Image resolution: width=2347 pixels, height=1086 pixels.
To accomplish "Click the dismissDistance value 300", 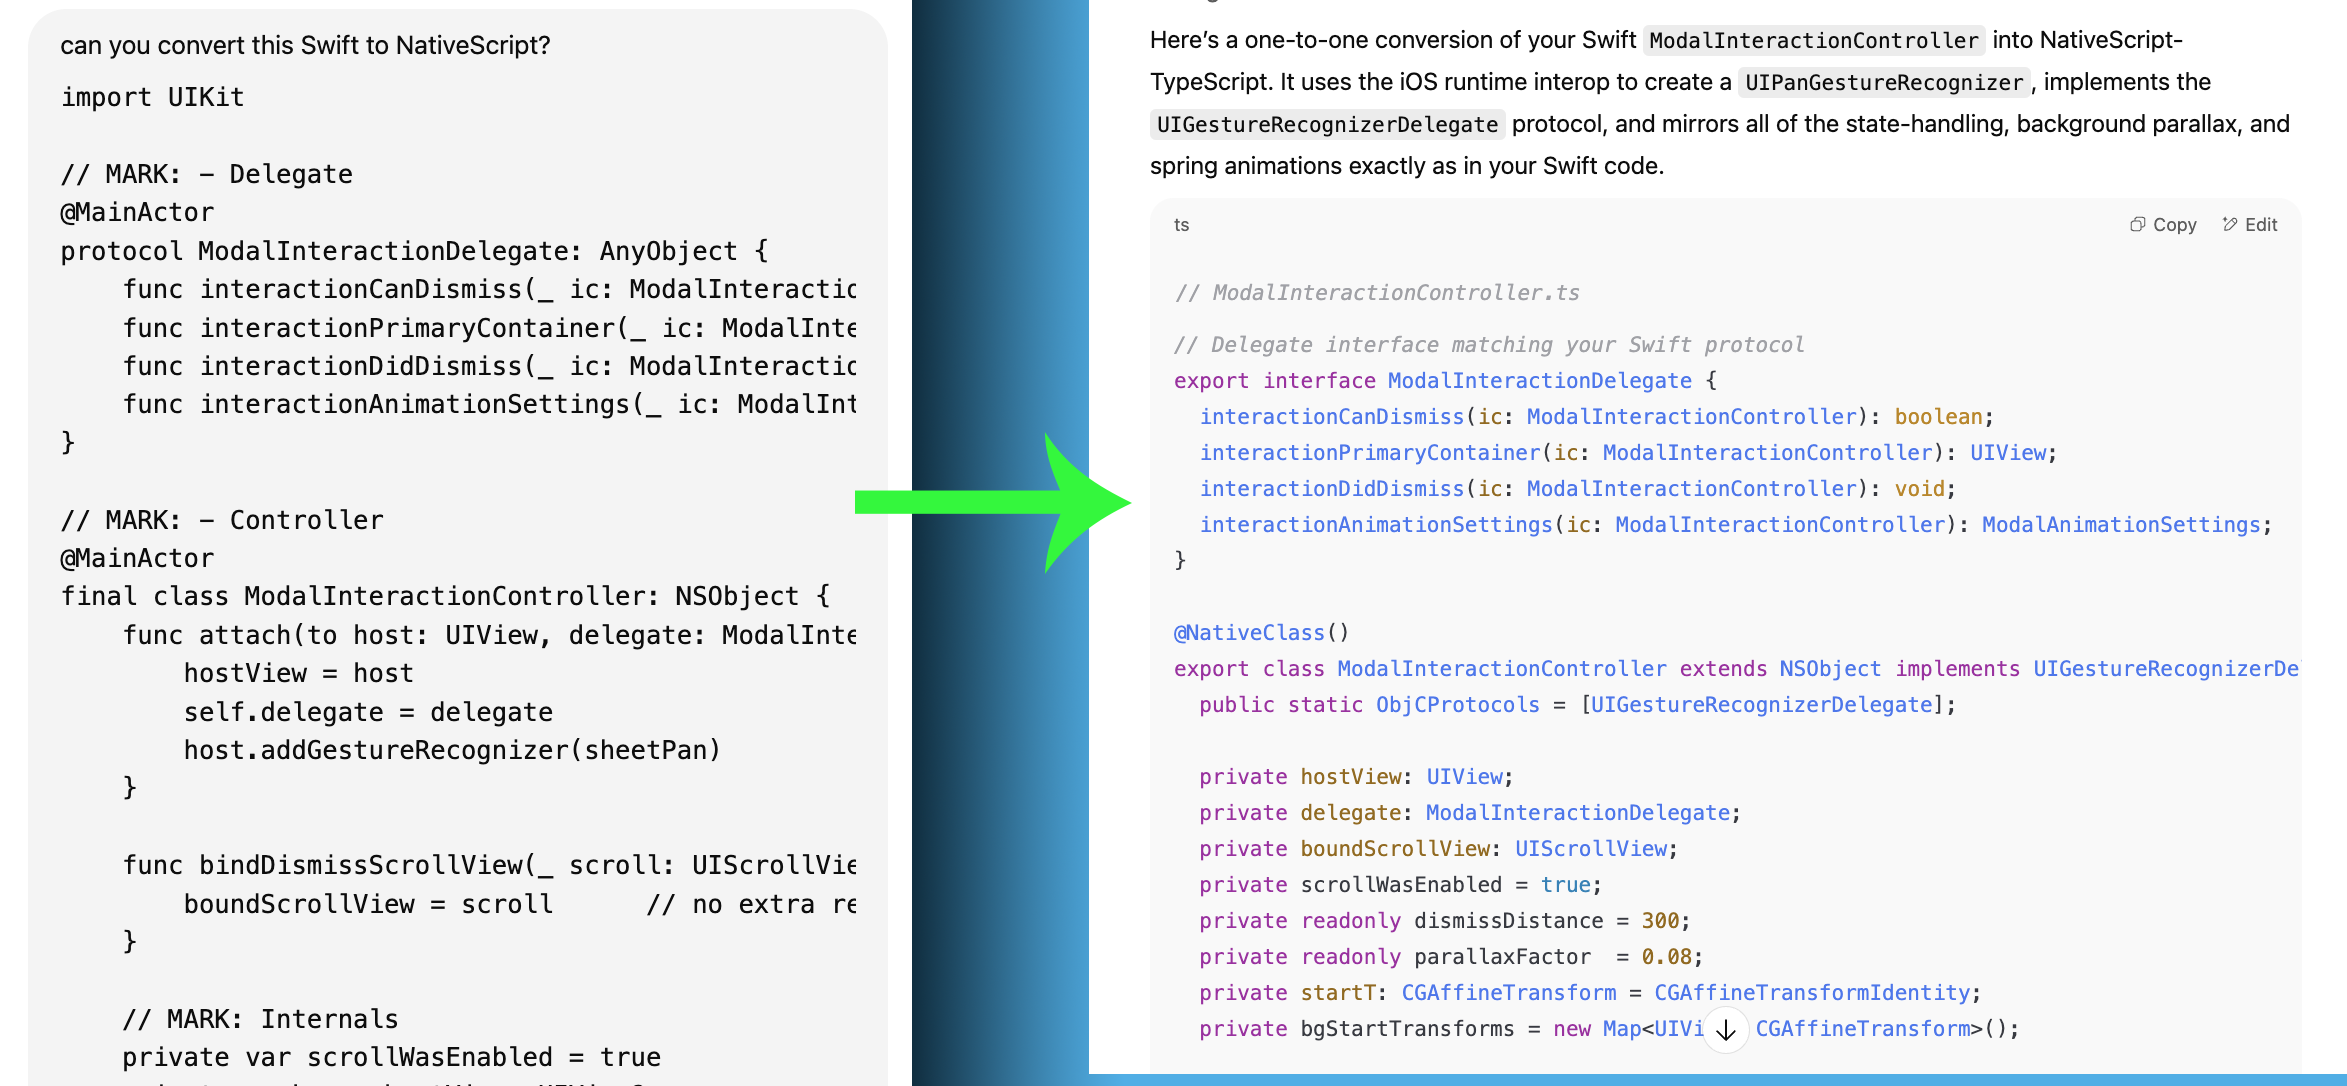I will [1660, 920].
